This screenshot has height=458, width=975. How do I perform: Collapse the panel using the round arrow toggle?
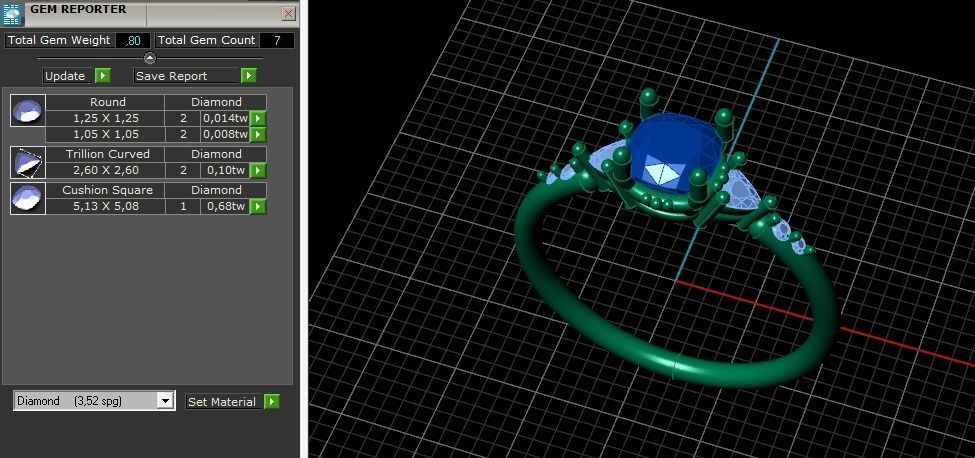150,58
